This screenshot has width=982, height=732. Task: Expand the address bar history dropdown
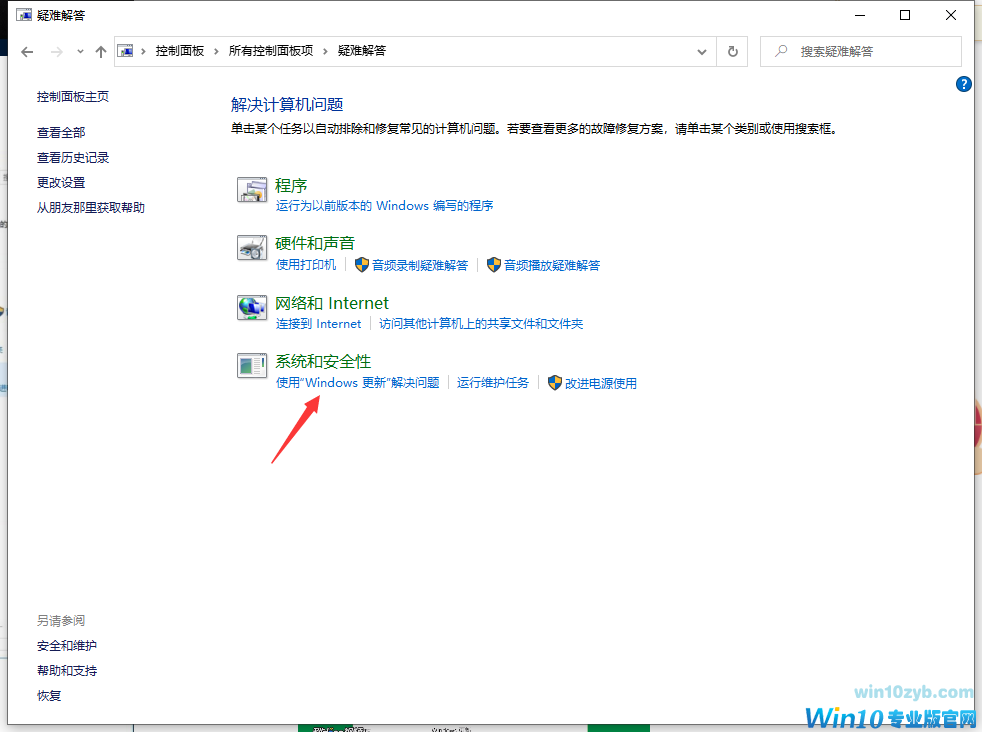point(701,51)
